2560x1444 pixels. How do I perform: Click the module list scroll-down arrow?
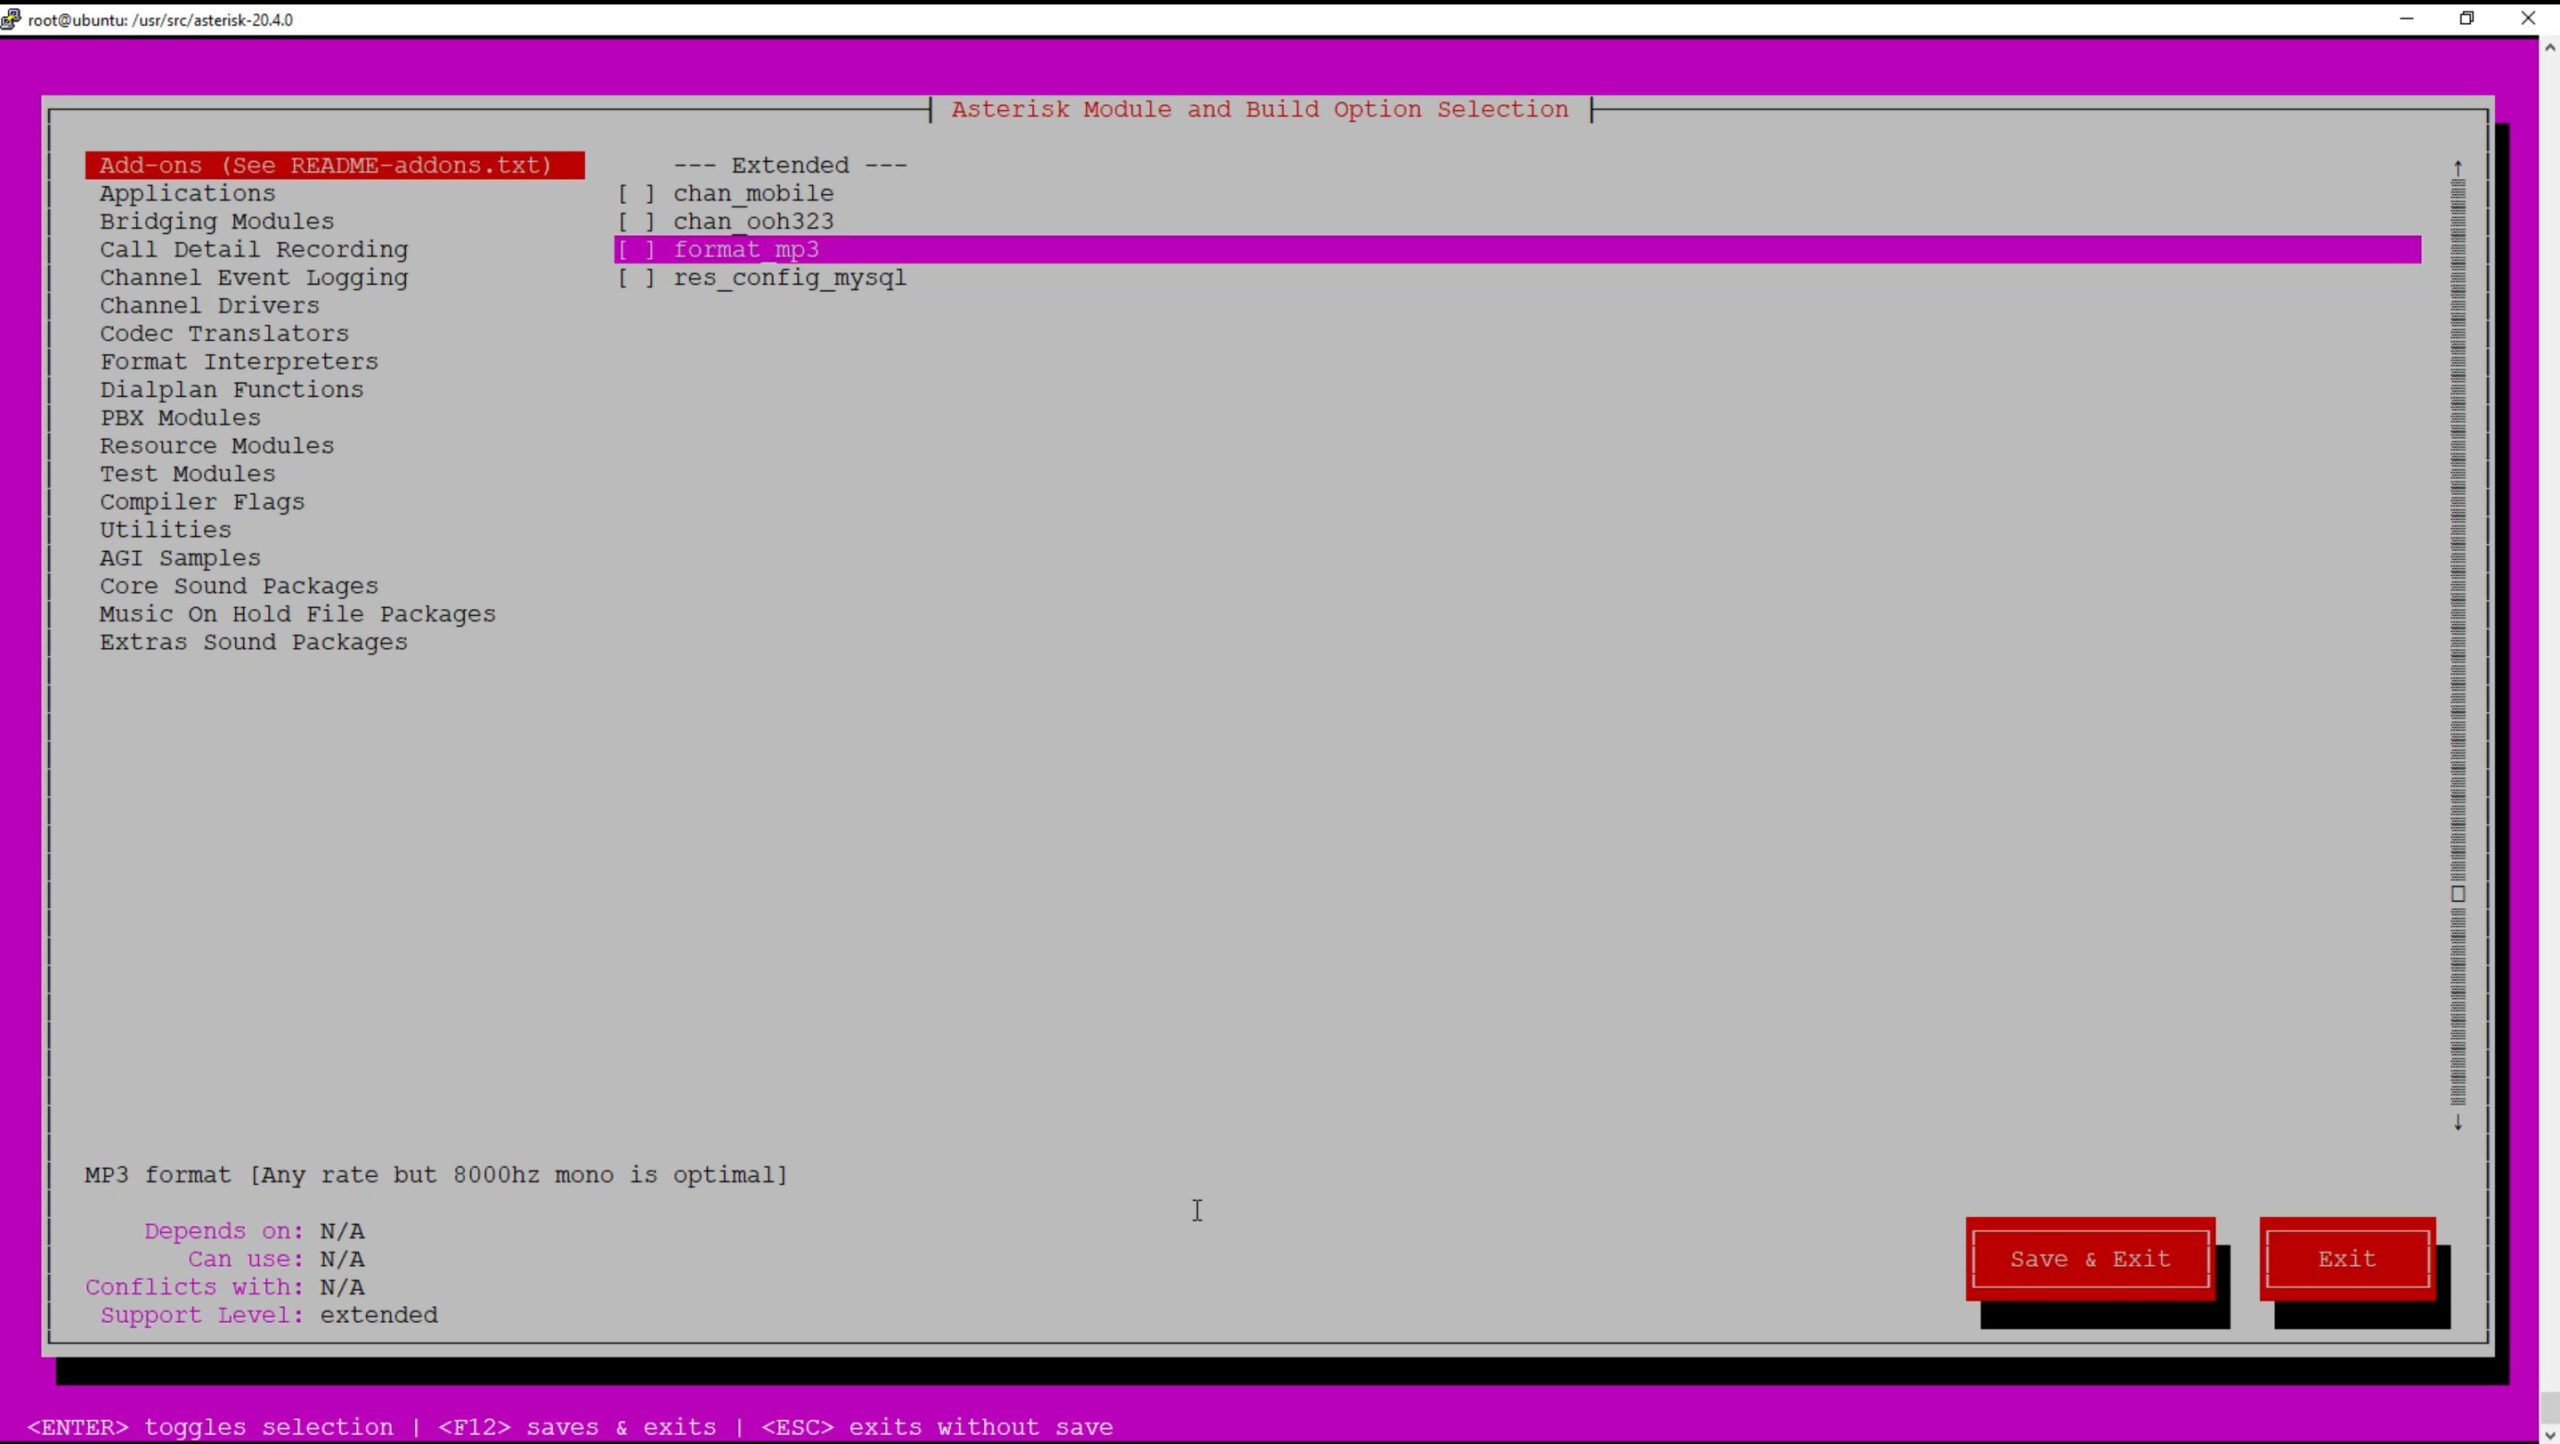click(2458, 1122)
